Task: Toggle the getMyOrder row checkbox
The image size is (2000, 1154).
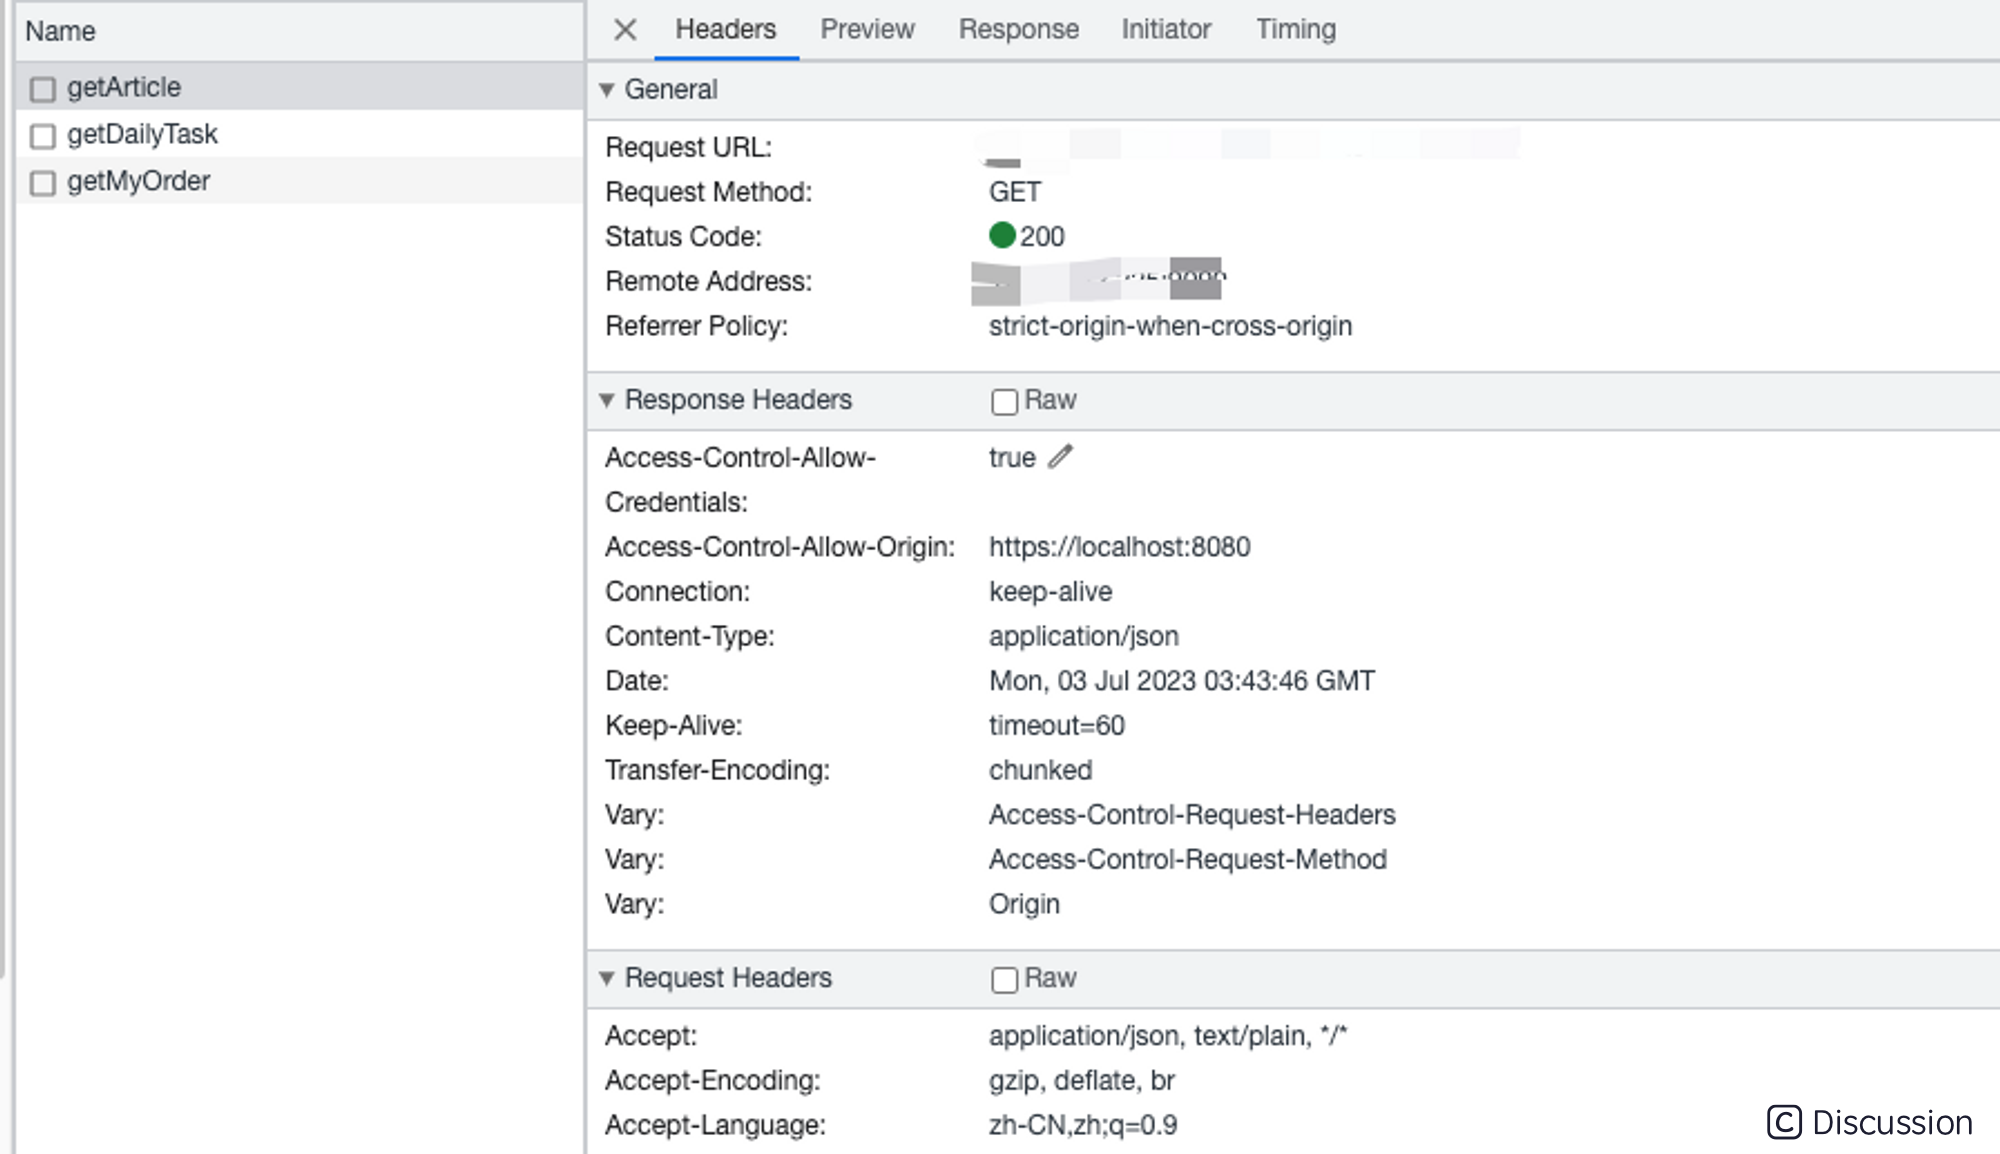Action: point(43,183)
